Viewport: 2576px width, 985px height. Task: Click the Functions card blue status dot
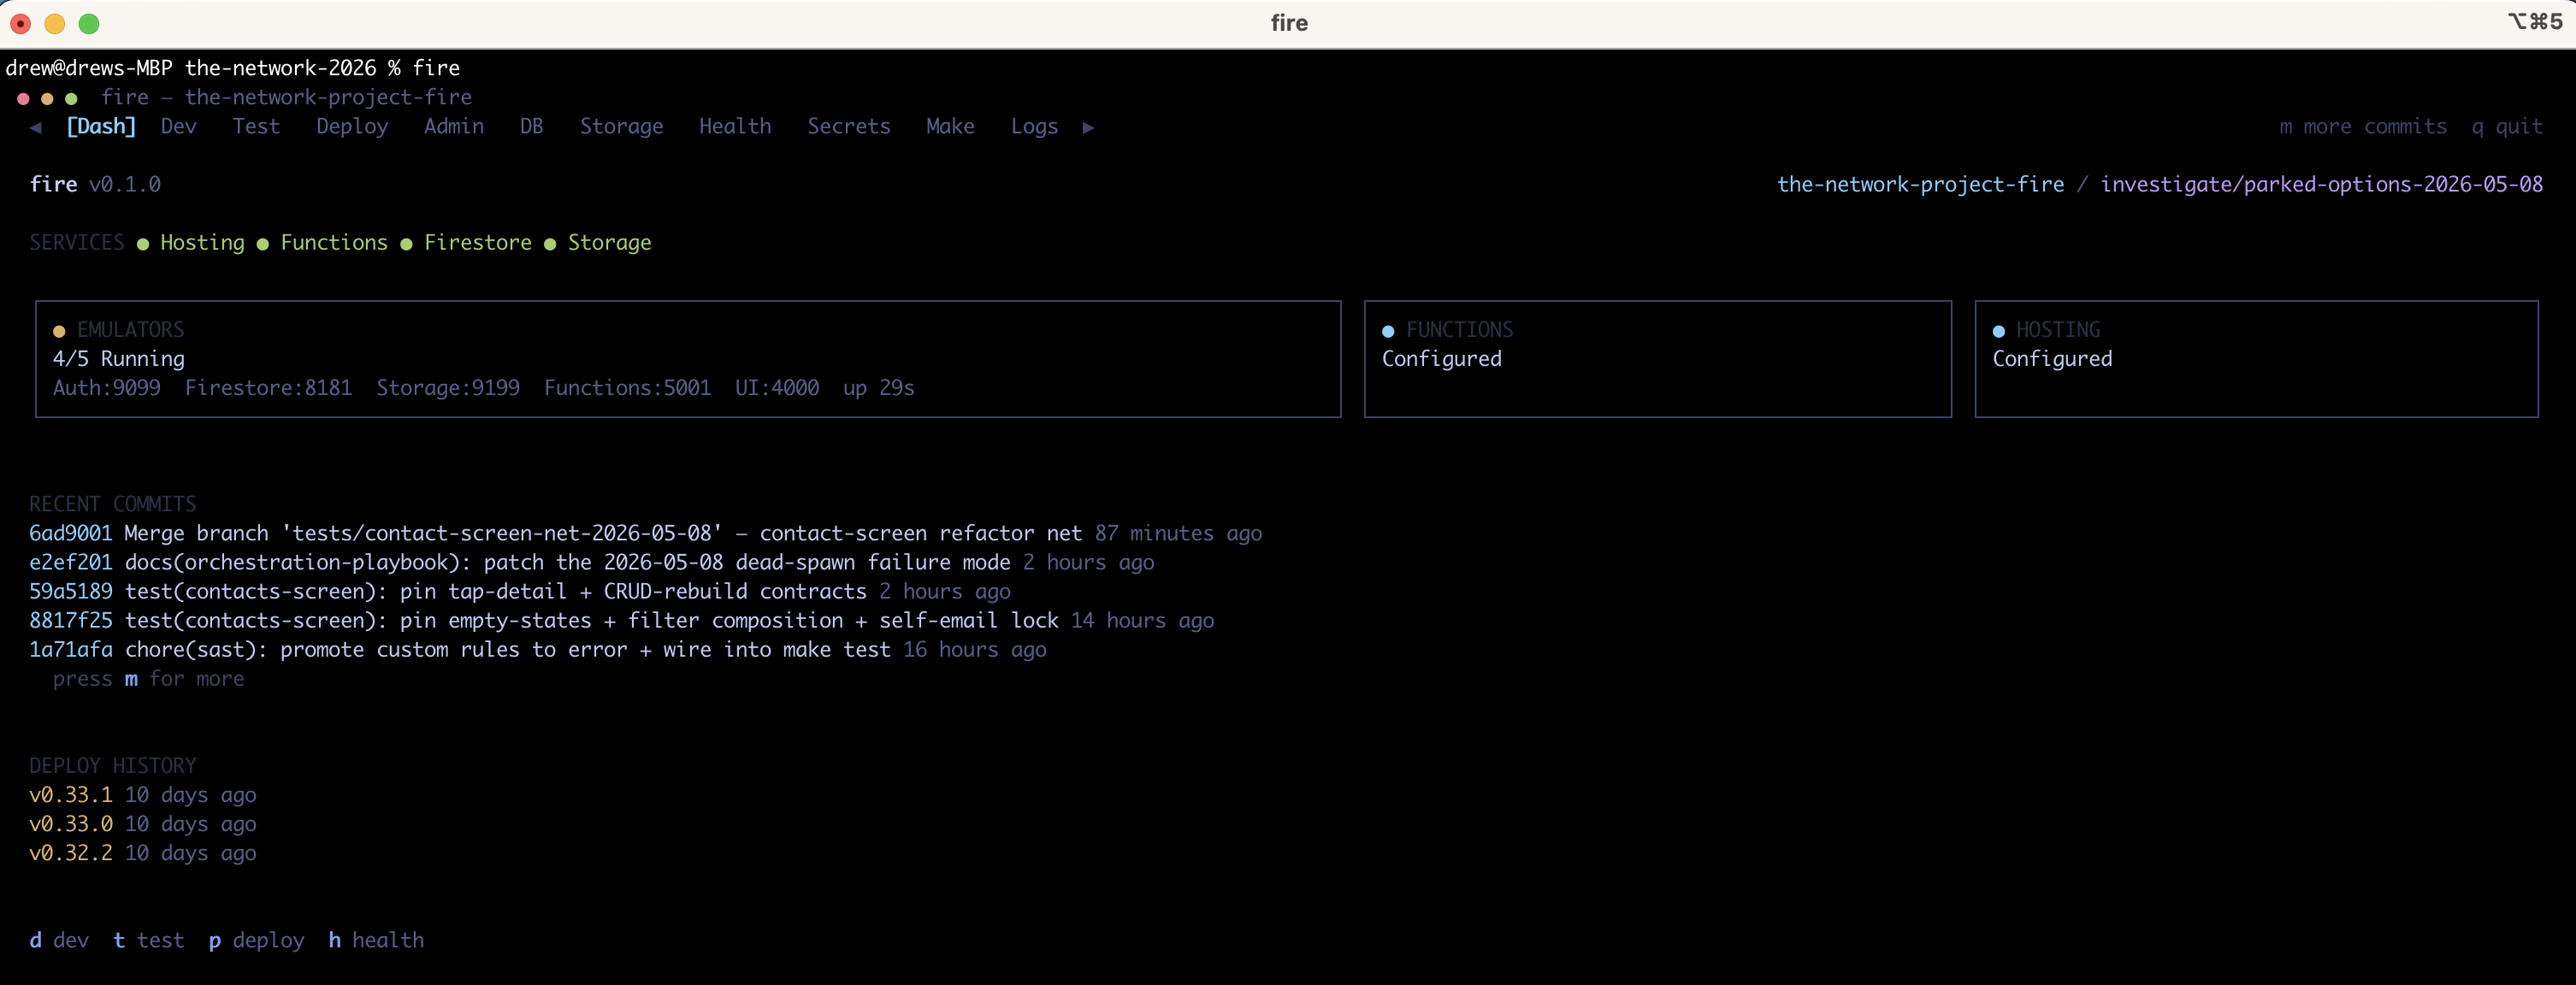pos(1388,331)
